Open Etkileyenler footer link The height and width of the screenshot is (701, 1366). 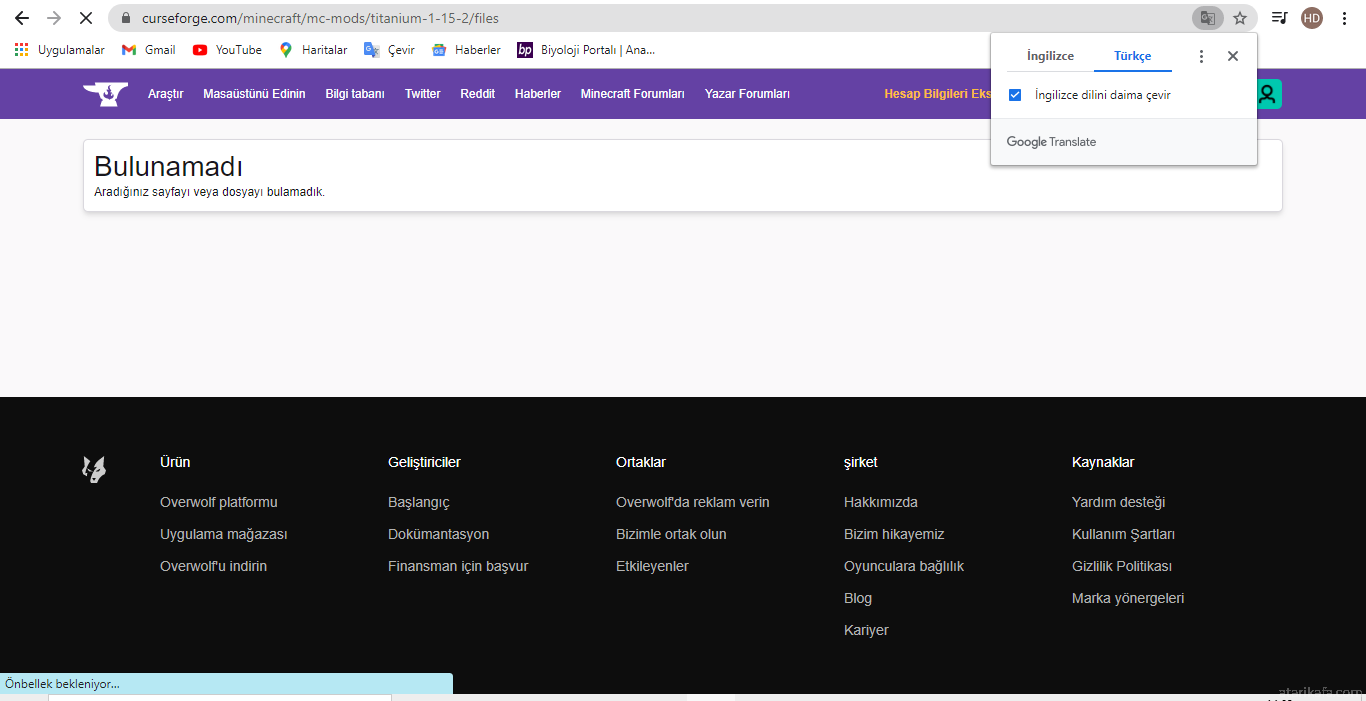point(653,566)
